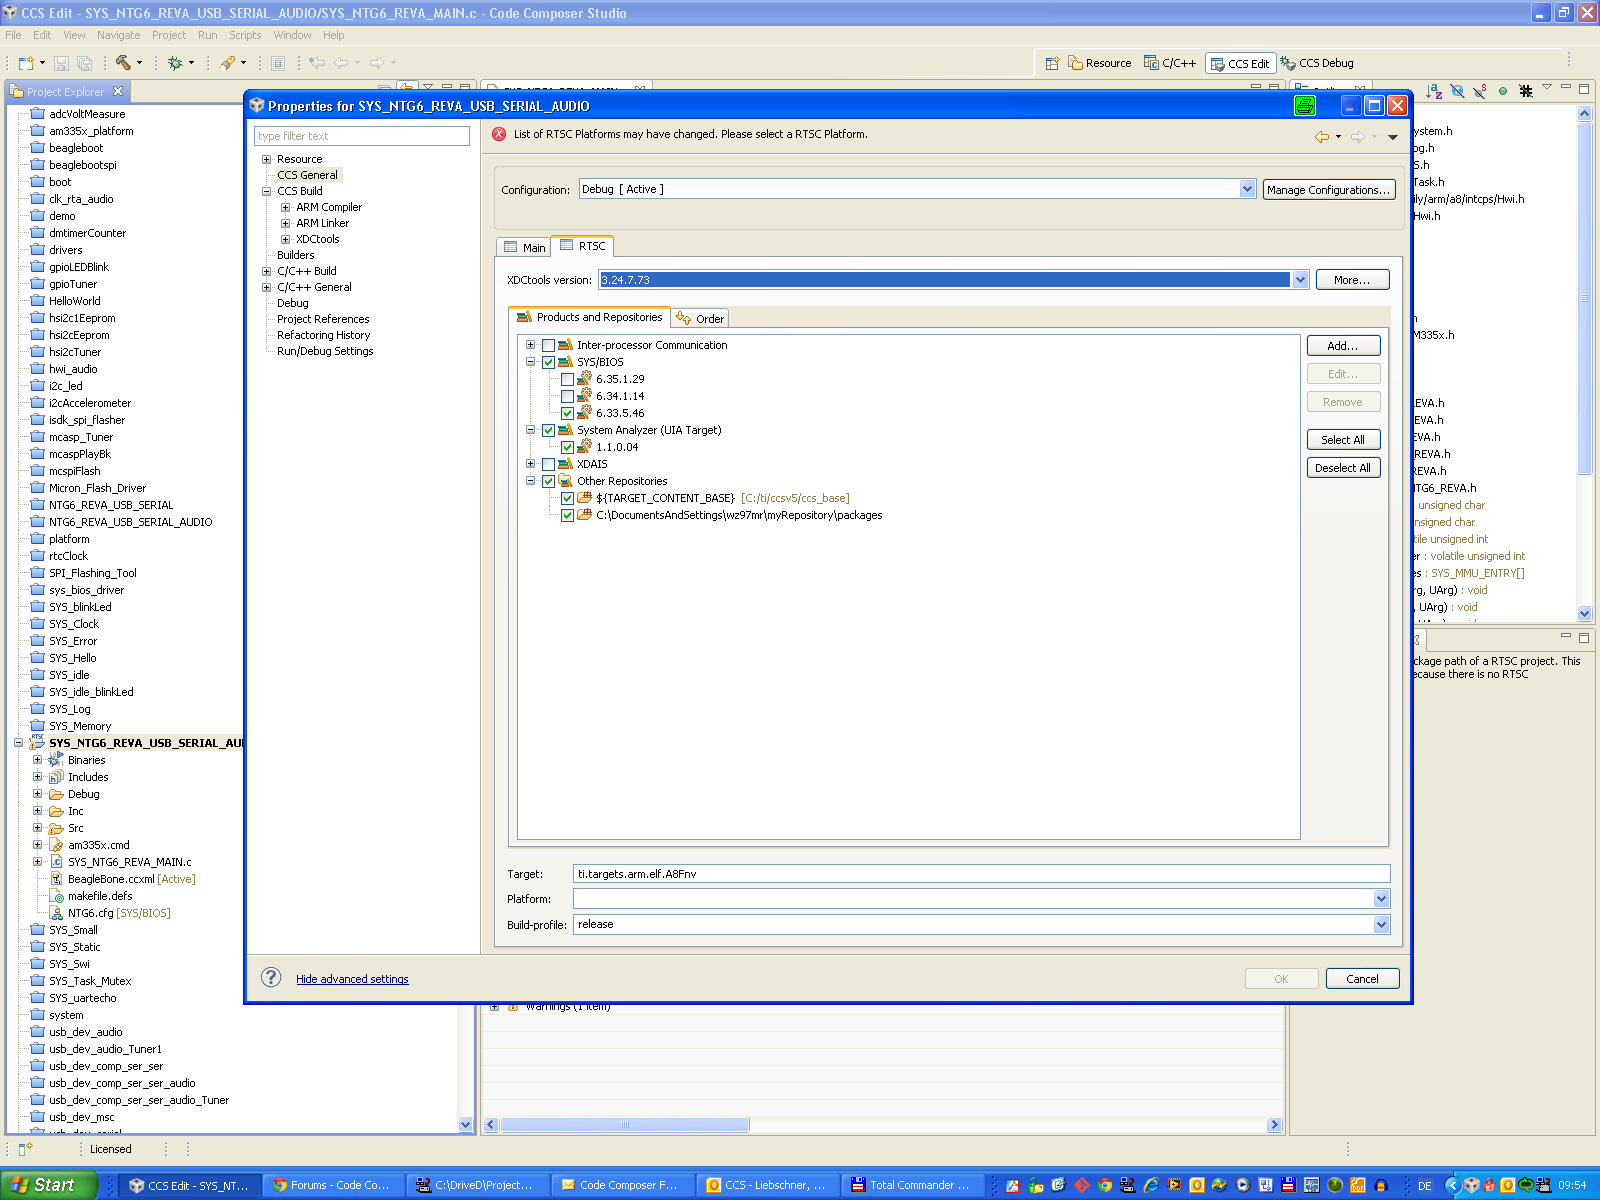Viewport: 1600px width, 1200px height.
Task: Uncheck the 6.33.5.46 version checkbox
Action: coord(567,413)
